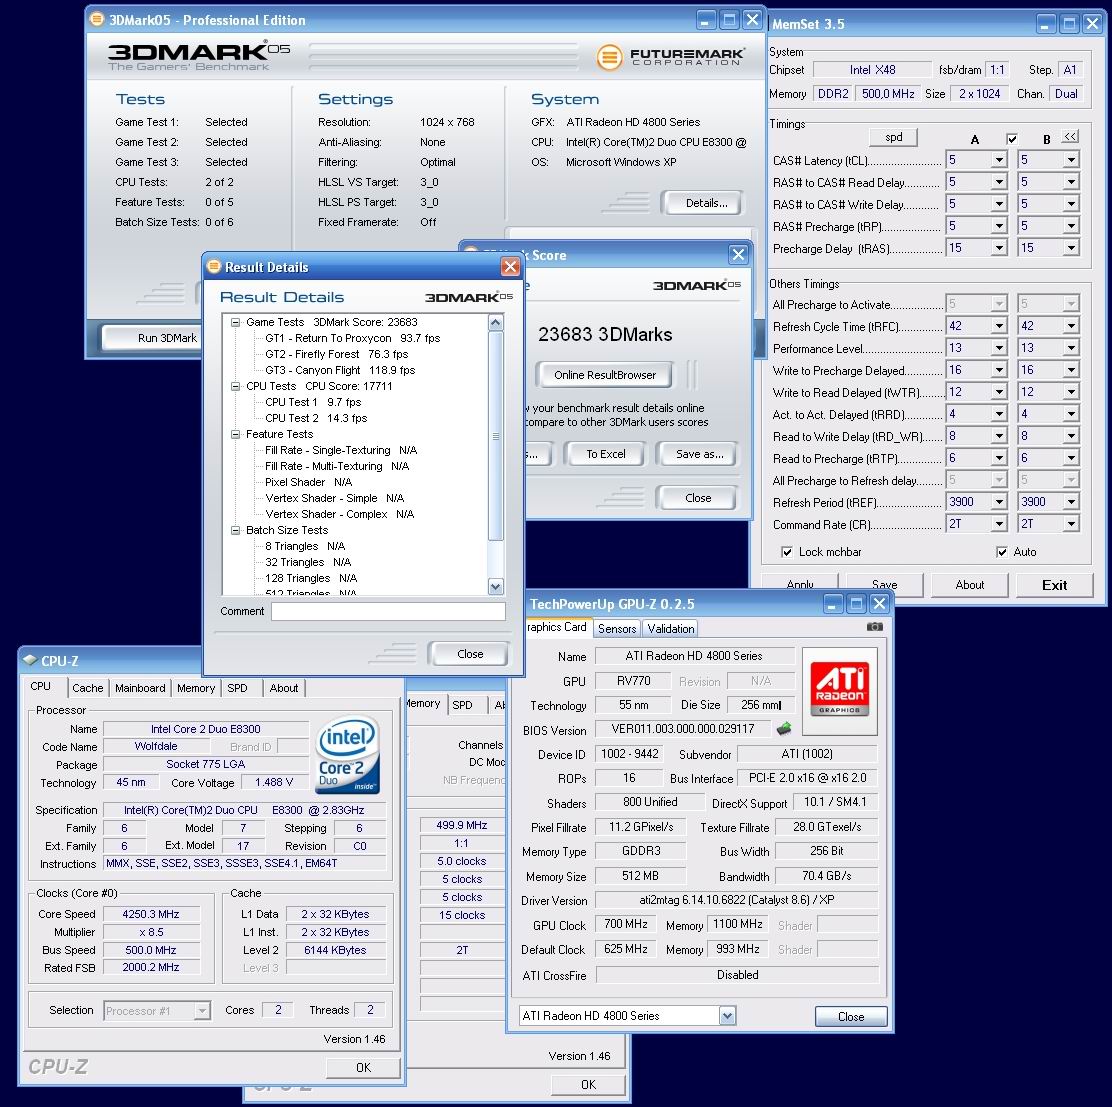Minimize the 3DMark05 main window

(705, 20)
